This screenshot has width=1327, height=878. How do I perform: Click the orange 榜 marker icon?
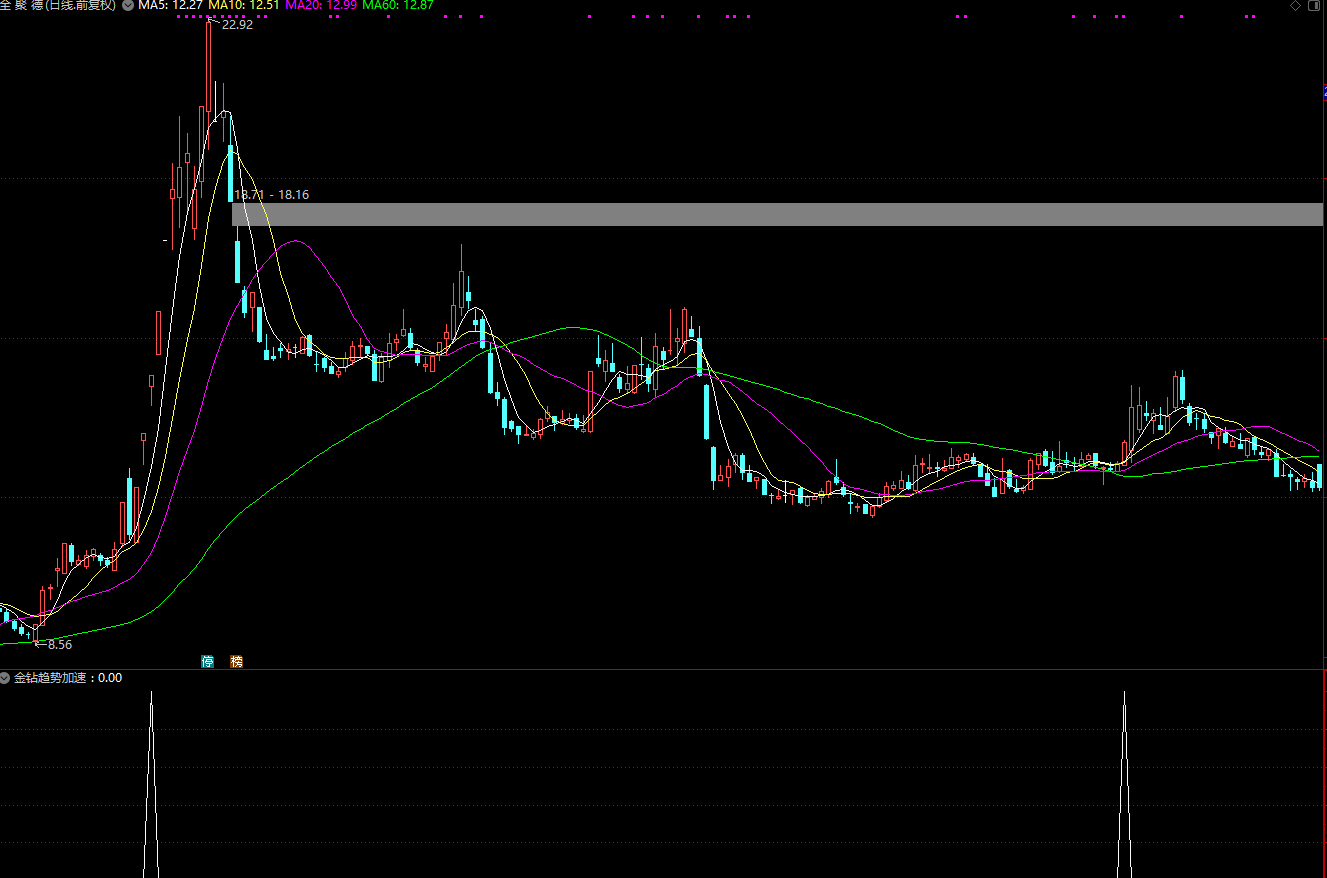click(236, 661)
